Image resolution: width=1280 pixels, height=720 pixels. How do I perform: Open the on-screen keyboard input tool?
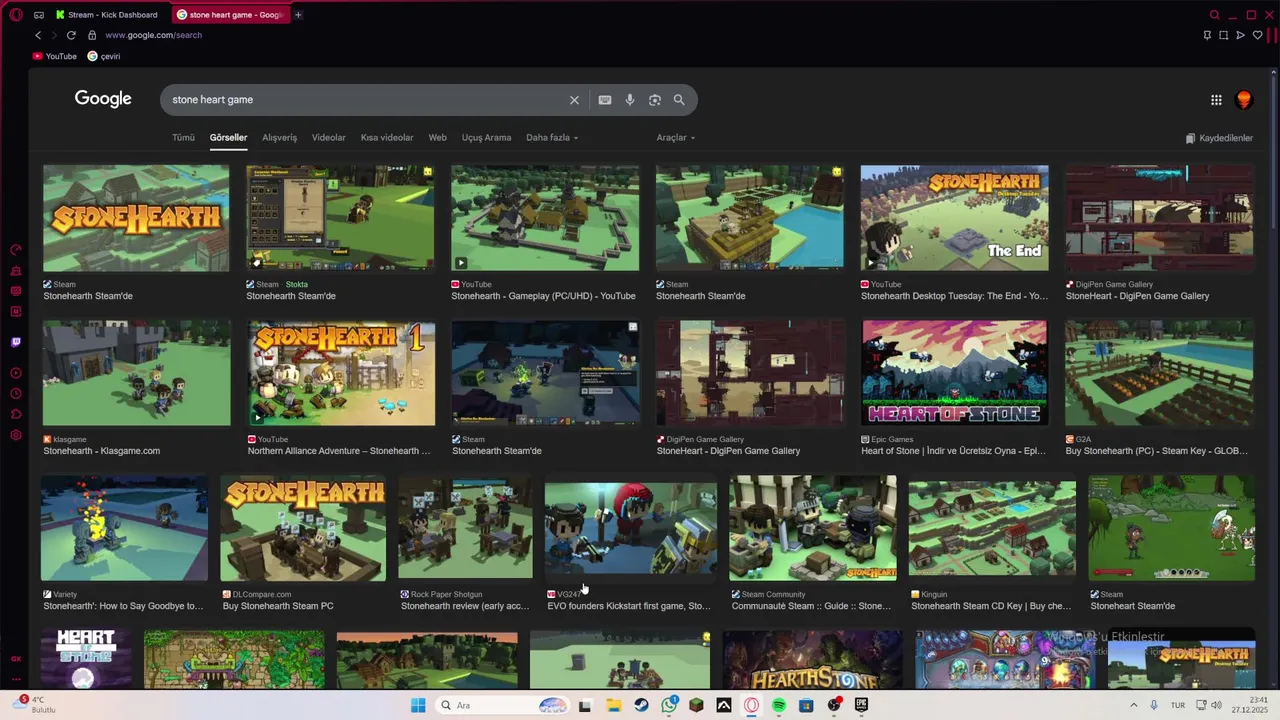pos(605,100)
